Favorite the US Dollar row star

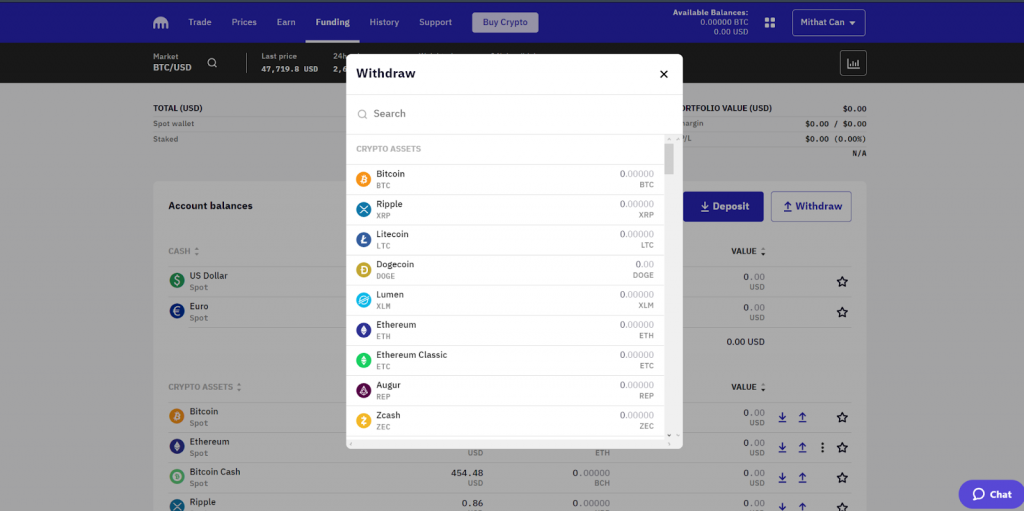click(842, 282)
